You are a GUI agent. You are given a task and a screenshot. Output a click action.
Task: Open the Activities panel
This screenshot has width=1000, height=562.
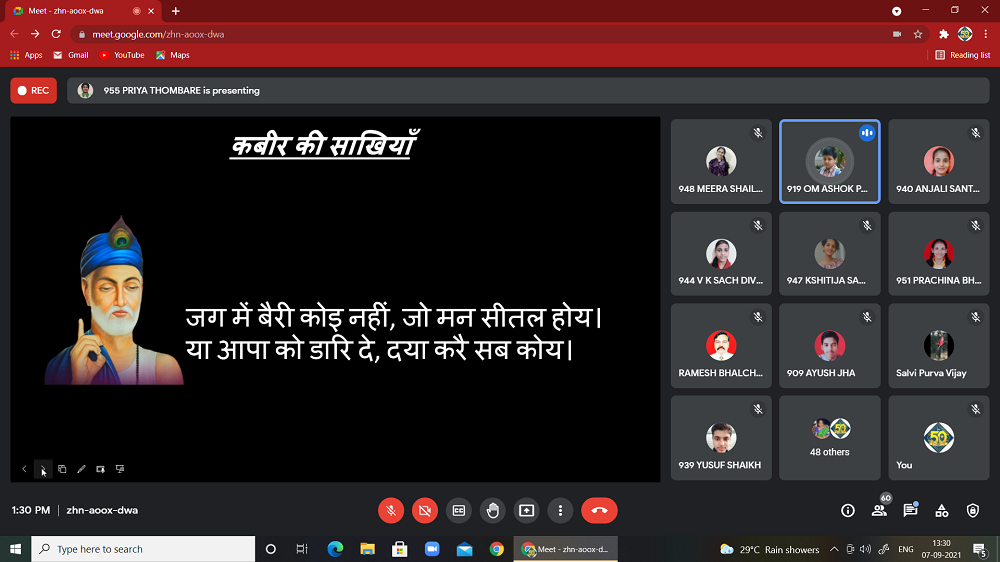pos(941,510)
